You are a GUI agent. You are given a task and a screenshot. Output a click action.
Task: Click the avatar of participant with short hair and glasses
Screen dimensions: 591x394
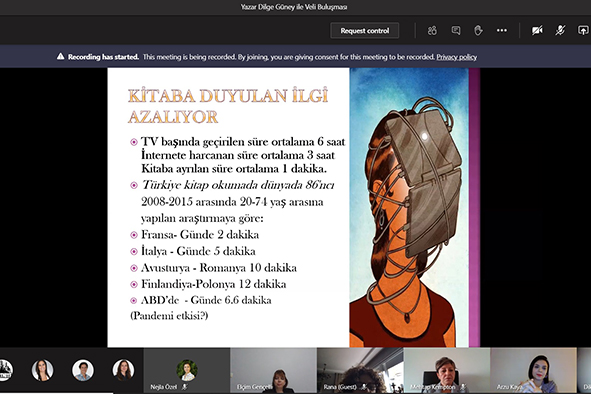[x=83, y=370]
